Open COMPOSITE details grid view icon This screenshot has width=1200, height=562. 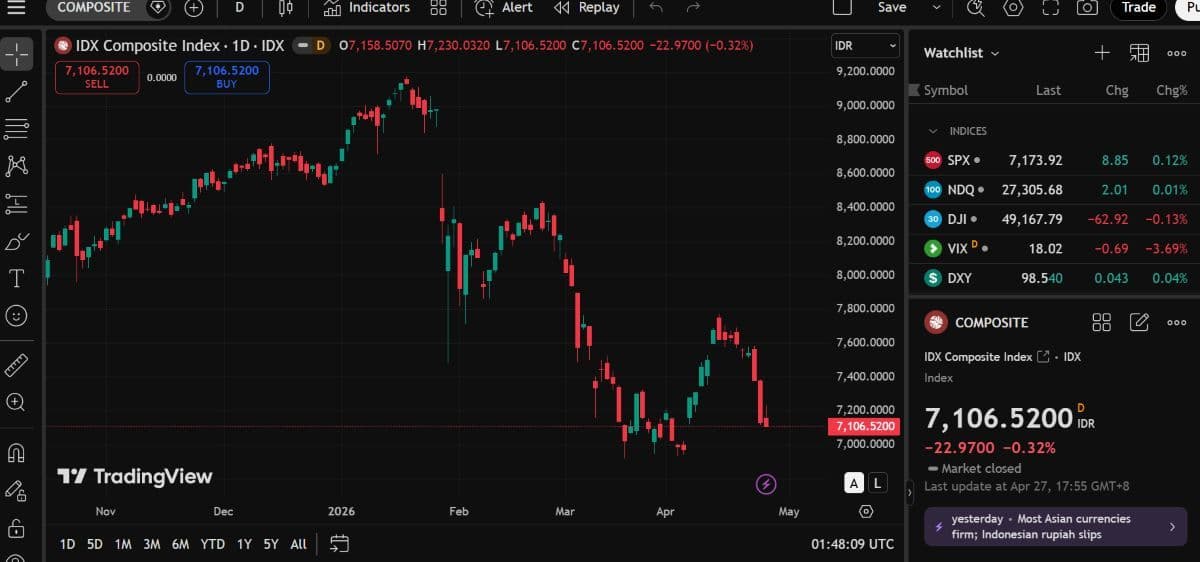pyautogui.click(x=1102, y=322)
